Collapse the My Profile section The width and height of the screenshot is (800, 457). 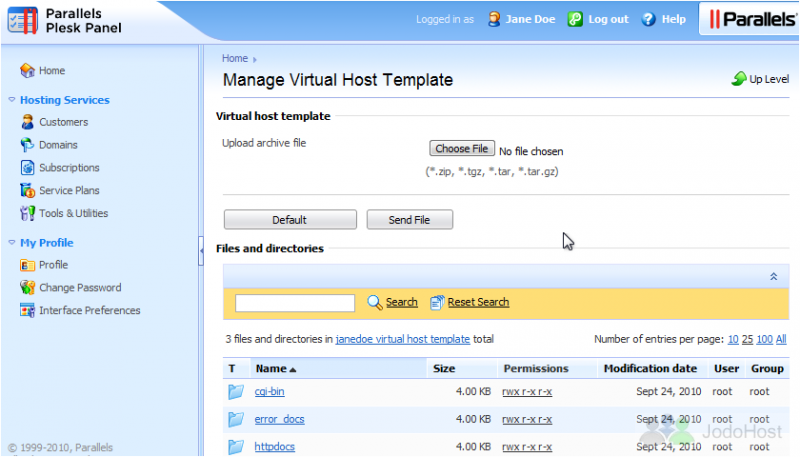tap(12, 242)
